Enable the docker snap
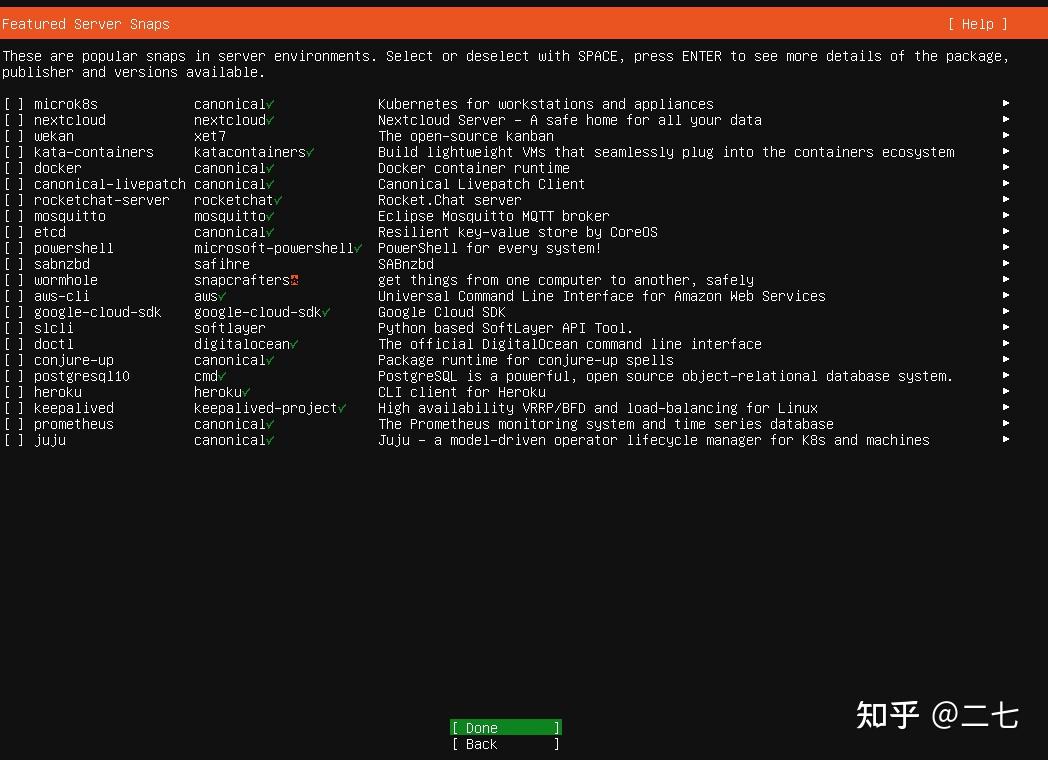Image resolution: width=1048 pixels, height=760 pixels. pyautogui.click(x=14, y=168)
